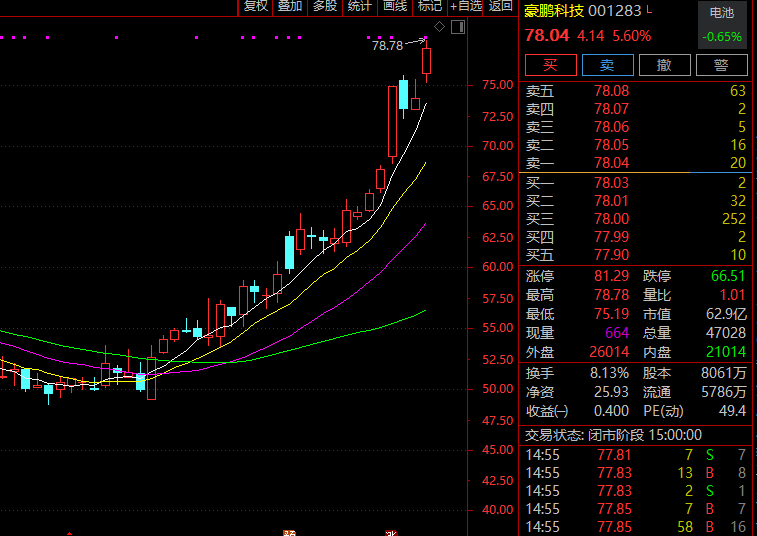
Task: Select the 叠加 overlay toolbar item
Action: click(290, 6)
